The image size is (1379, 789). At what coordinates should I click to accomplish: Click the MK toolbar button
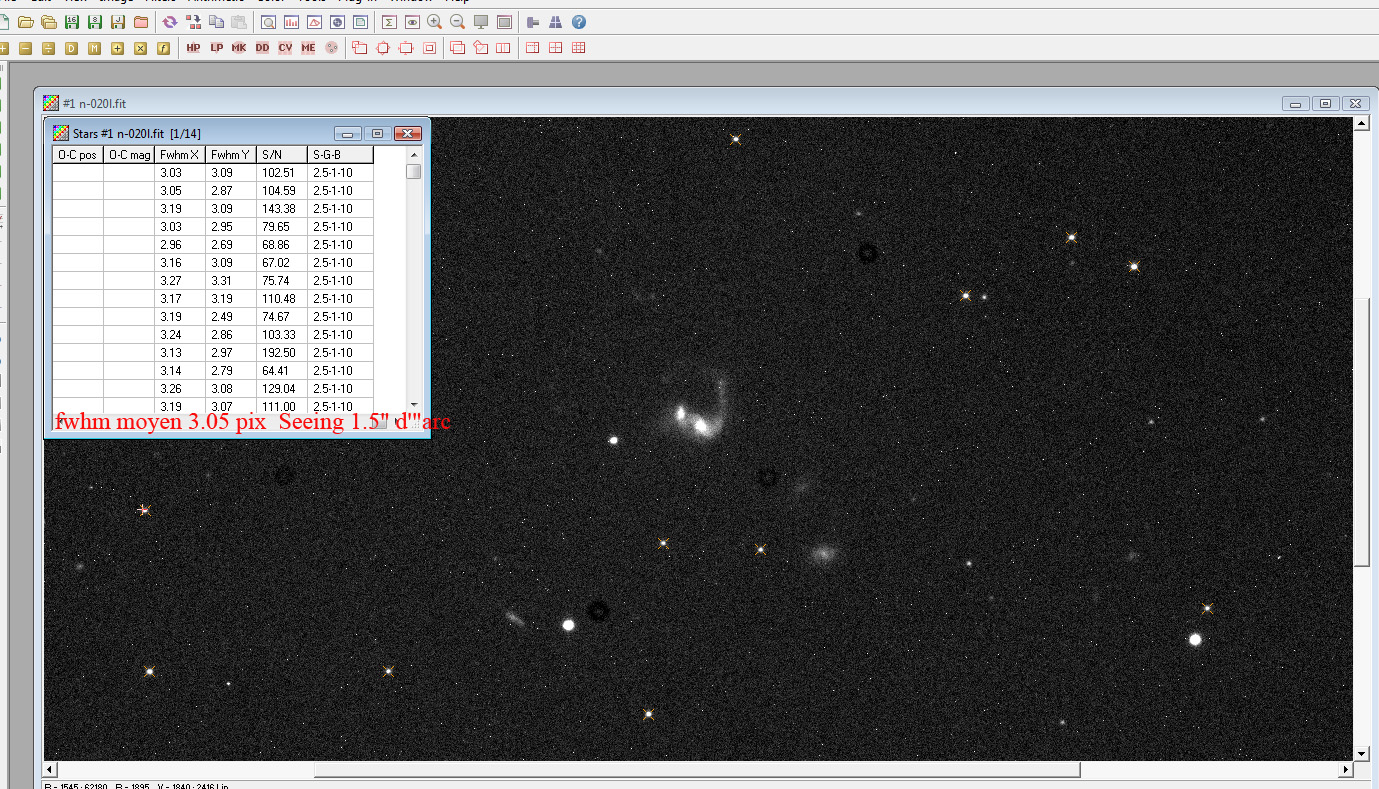click(x=239, y=48)
